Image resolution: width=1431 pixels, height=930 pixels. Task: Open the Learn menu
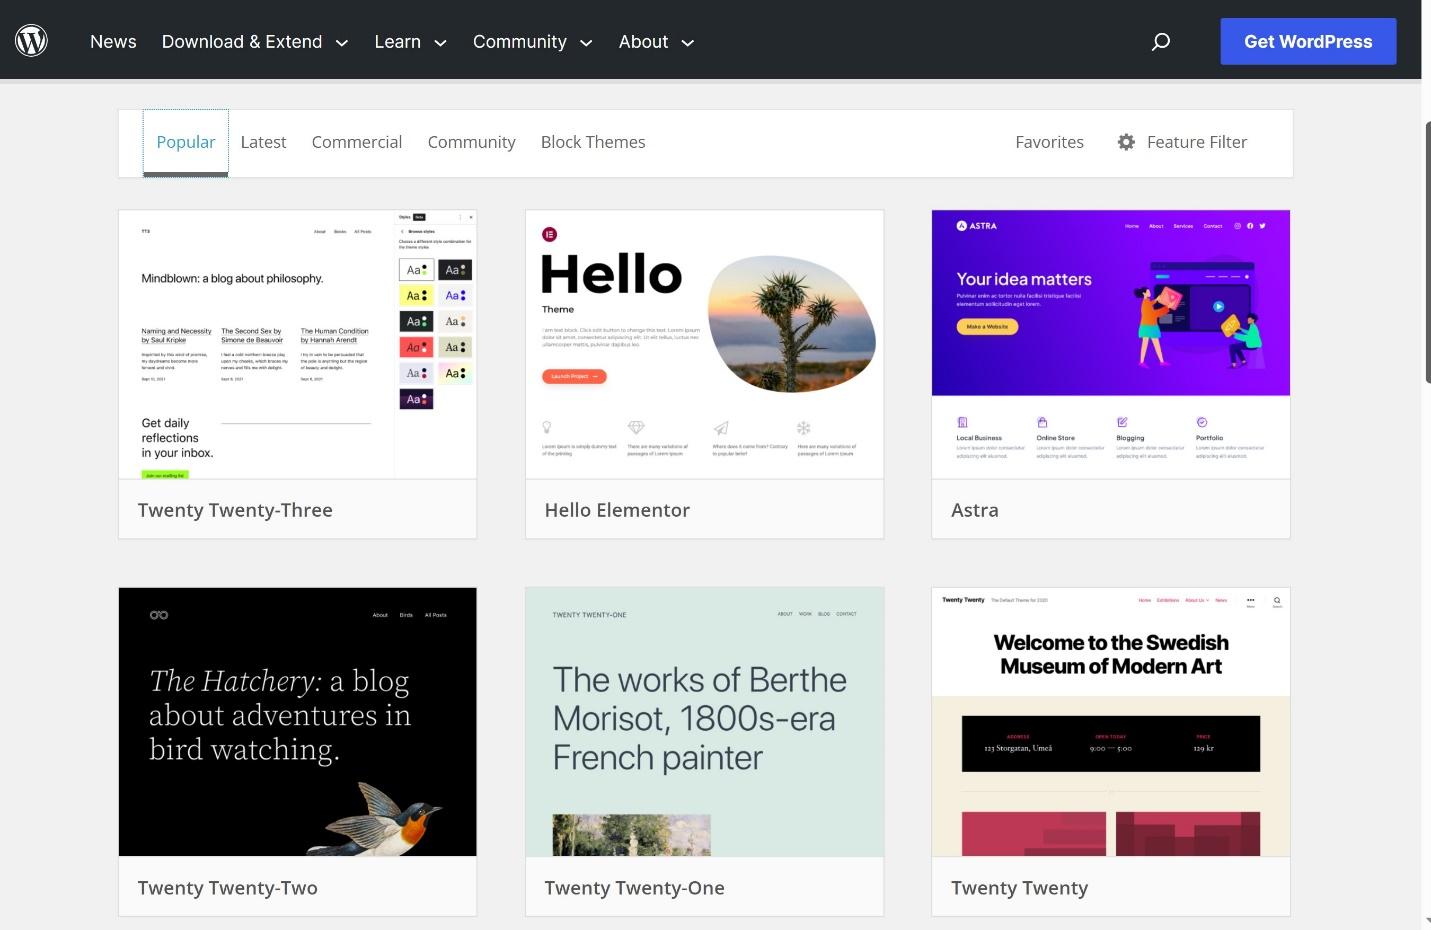pos(397,42)
